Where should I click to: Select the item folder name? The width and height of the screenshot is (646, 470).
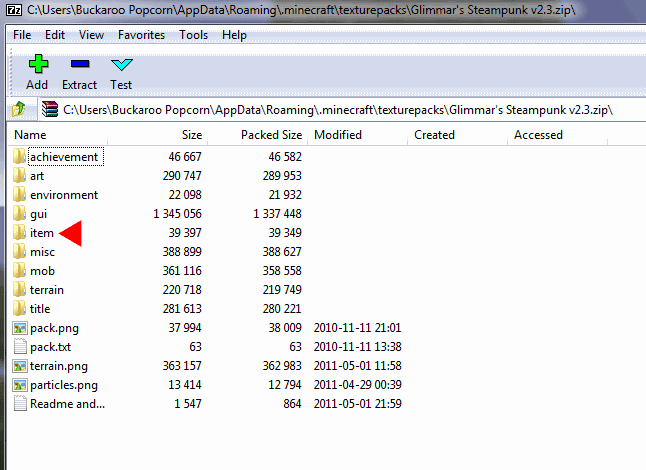[42, 233]
